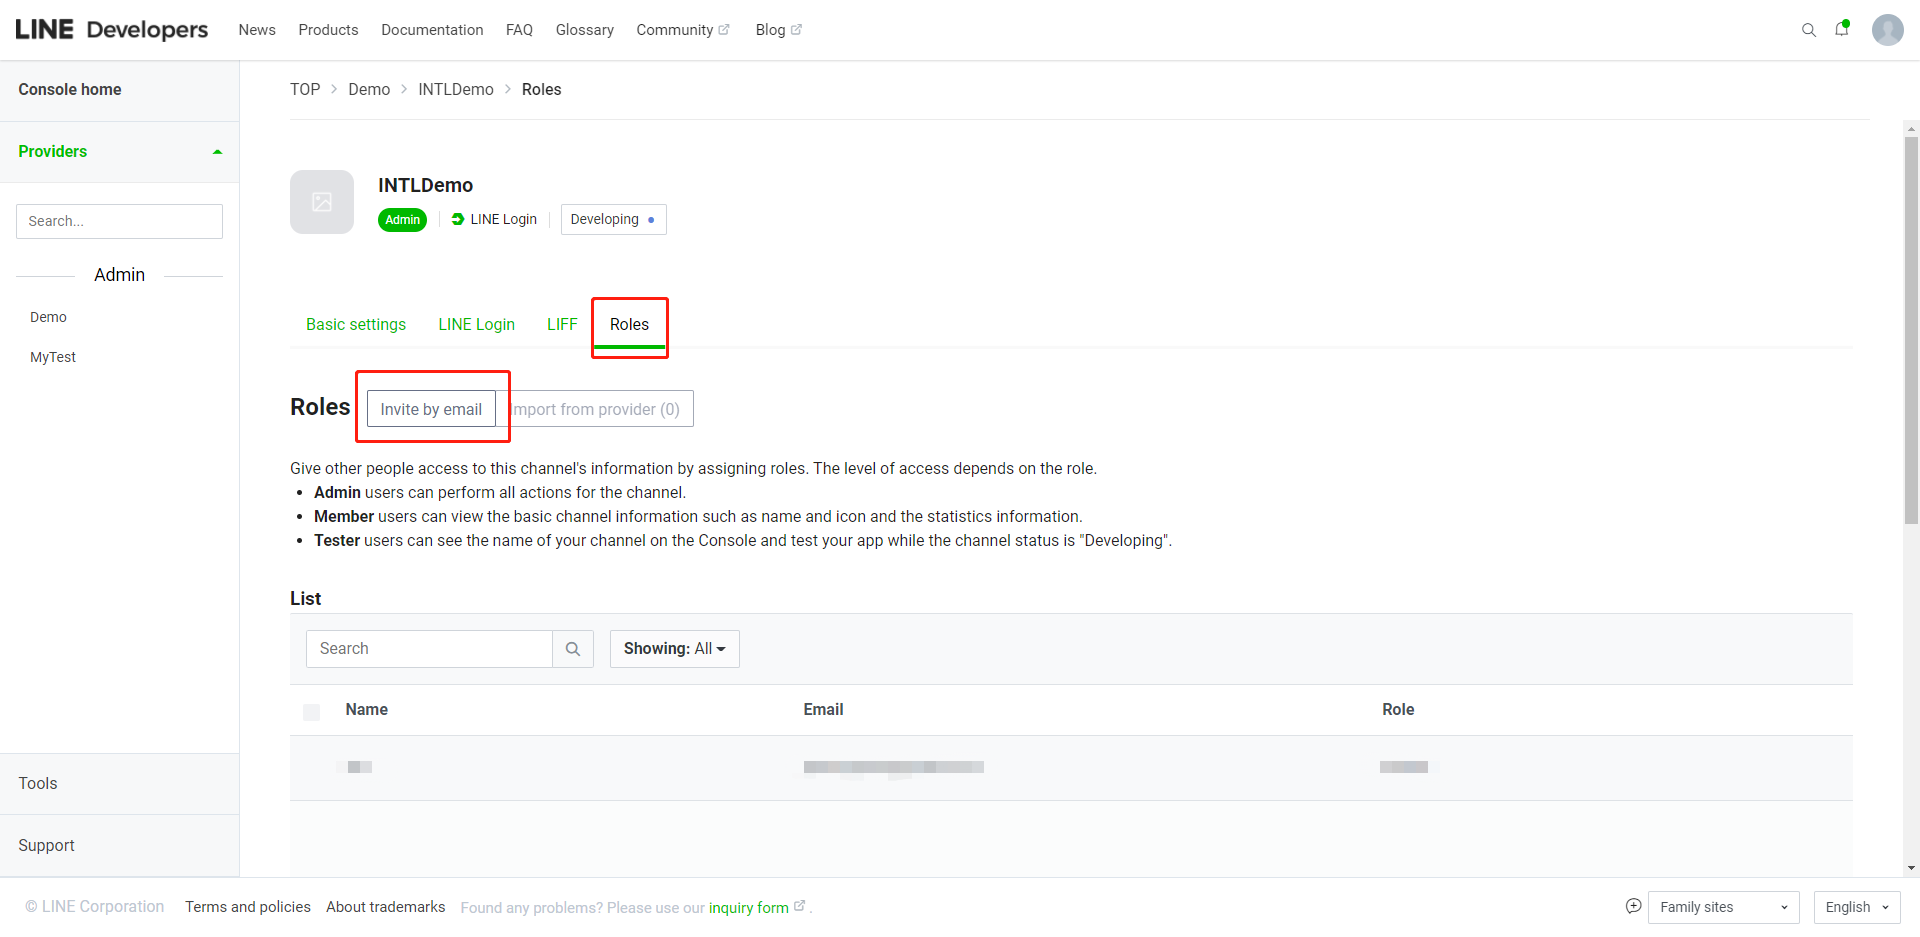
Task: Open the Family sites dropdown
Action: [x=1722, y=907]
